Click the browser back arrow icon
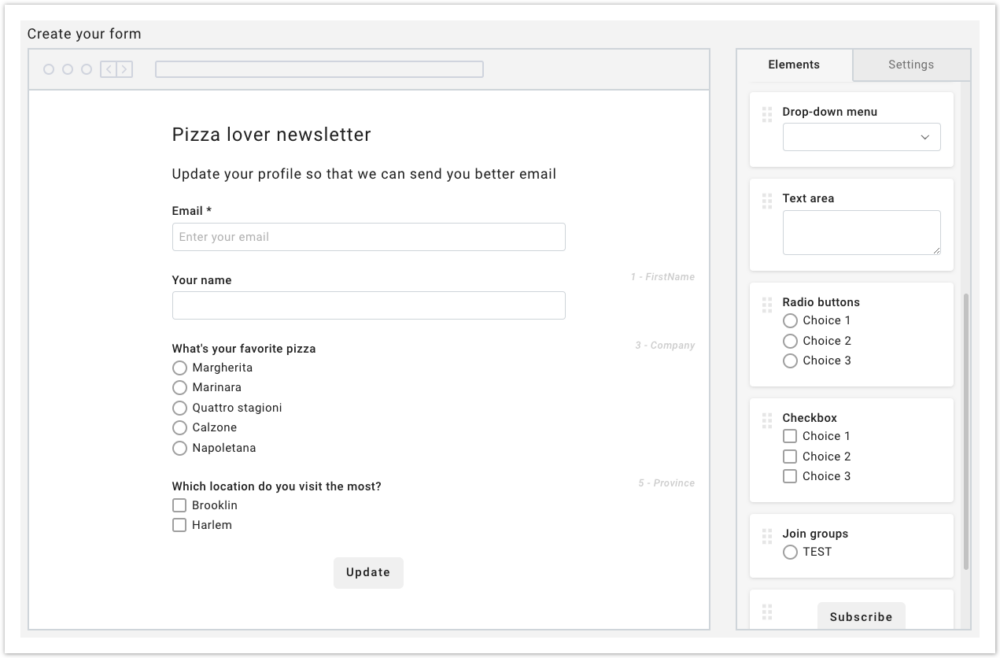The height and width of the screenshot is (658, 1000). pyautogui.click(x=109, y=69)
